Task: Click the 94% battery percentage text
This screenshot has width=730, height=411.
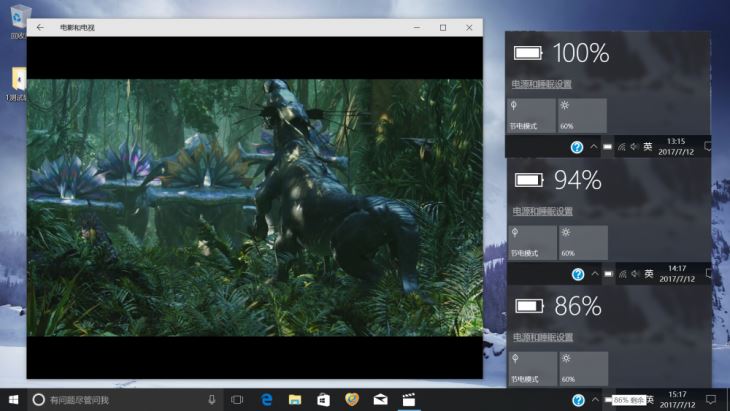Action: coord(578,180)
